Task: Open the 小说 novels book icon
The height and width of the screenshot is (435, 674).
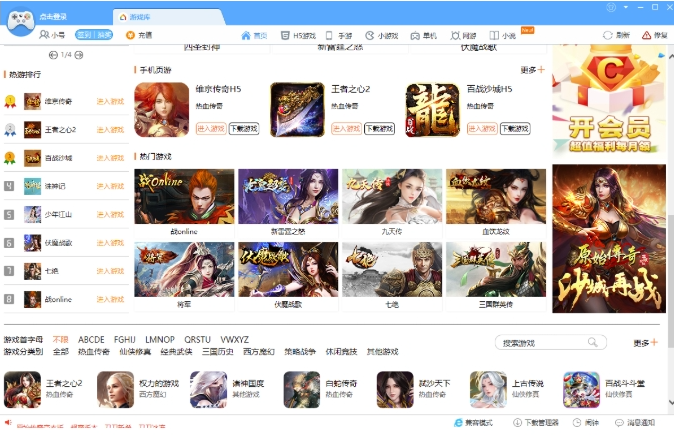Action: pyautogui.click(x=494, y=35)
